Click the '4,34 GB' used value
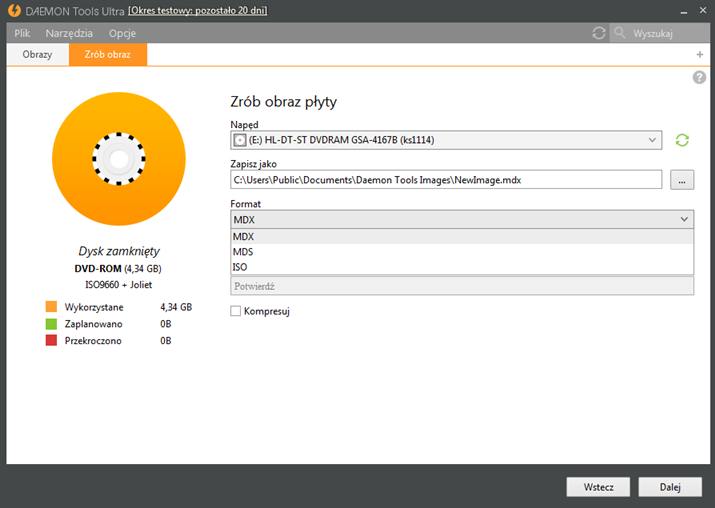Screen dimensions: 715x508 click(x=176, y=307)
